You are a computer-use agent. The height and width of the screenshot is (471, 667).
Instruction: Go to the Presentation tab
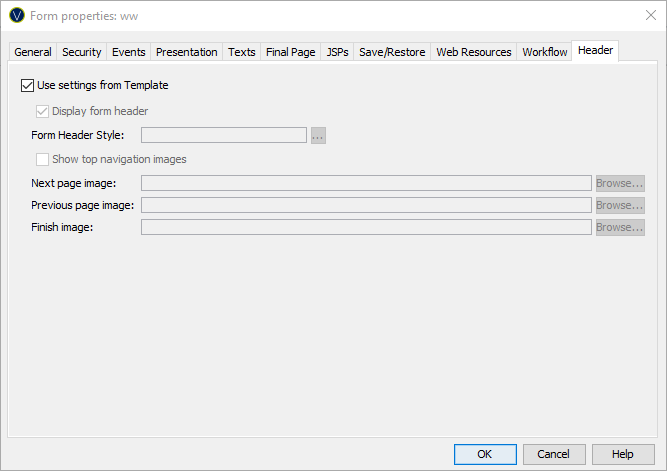tap(187, 52)
